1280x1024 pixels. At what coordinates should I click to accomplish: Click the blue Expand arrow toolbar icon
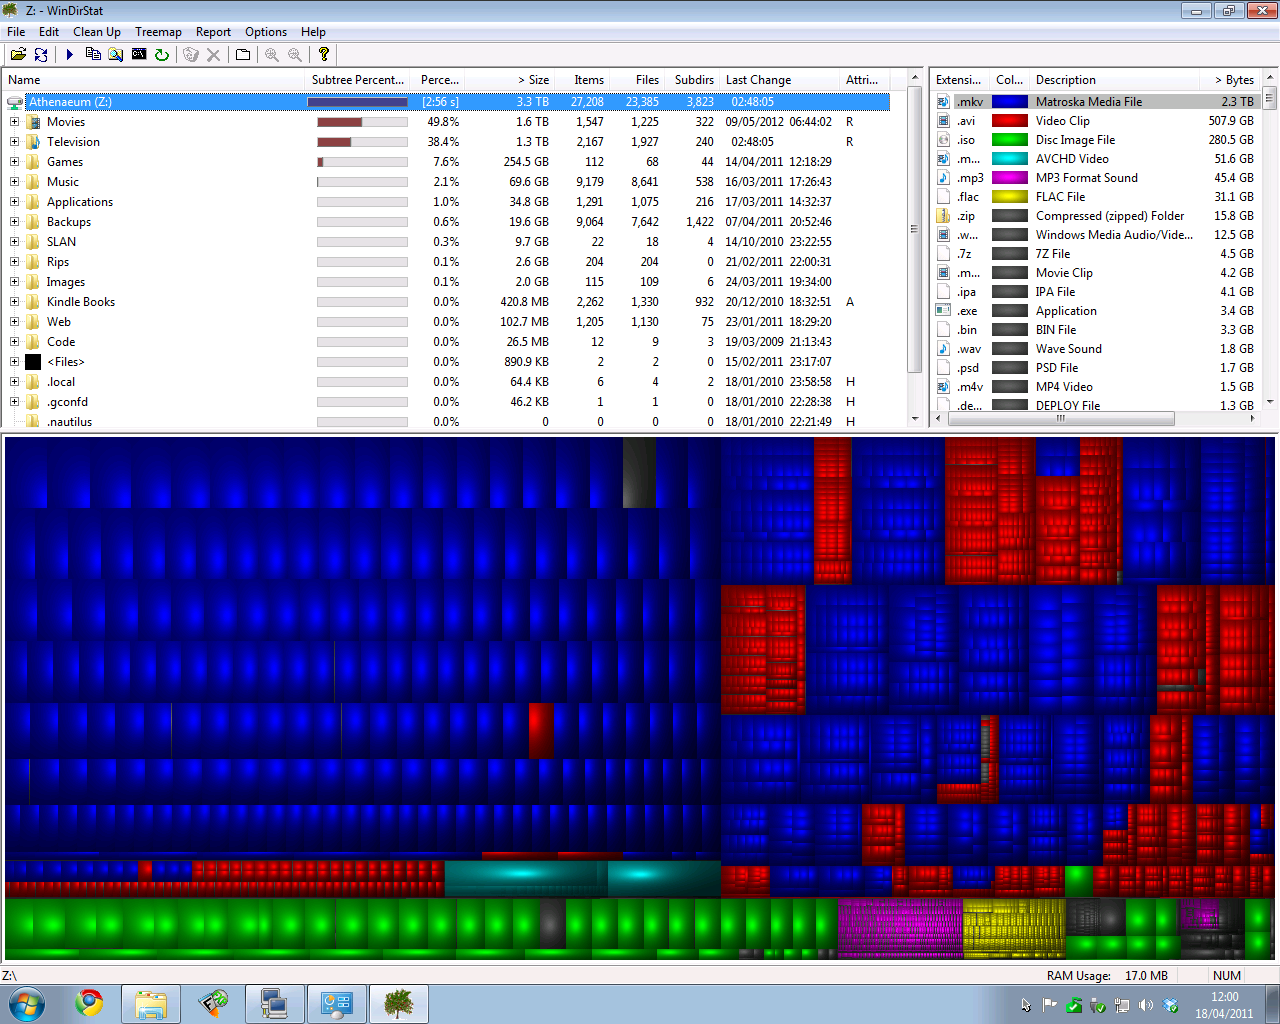pyautogui.click(x=69, y=55)
